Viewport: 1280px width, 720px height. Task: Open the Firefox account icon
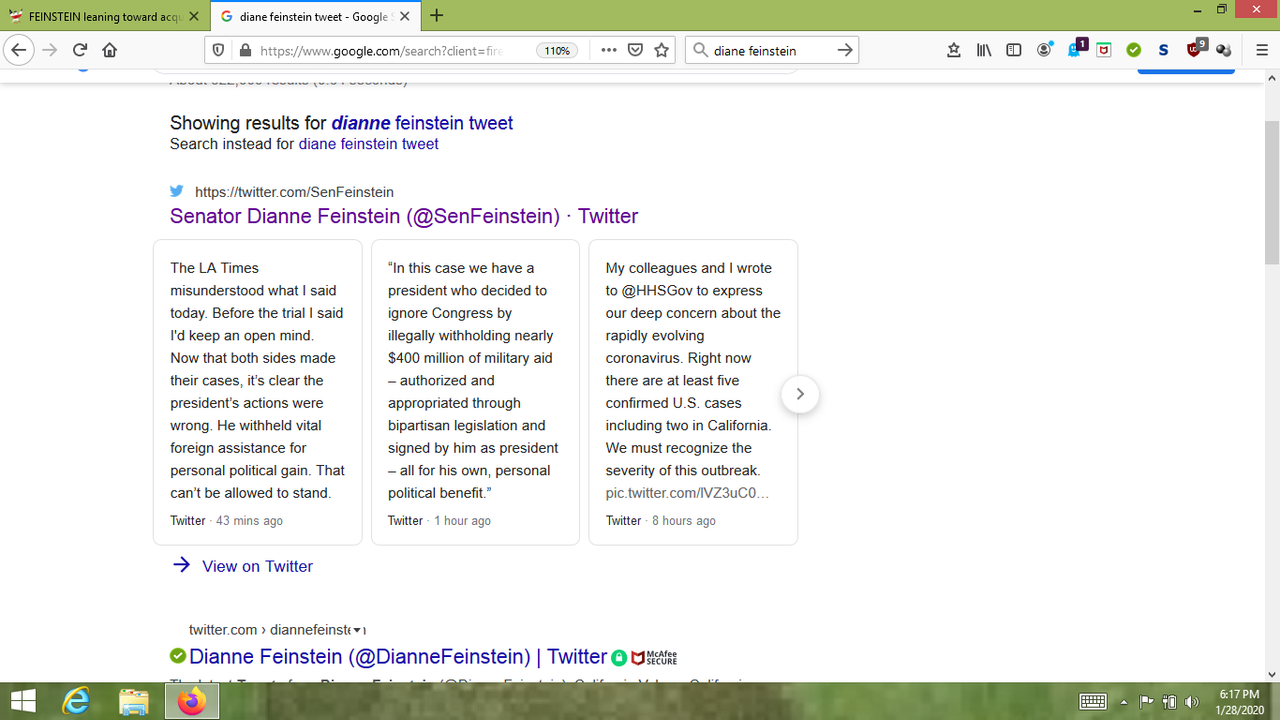pyautogui.click(x=1044, y=50)
